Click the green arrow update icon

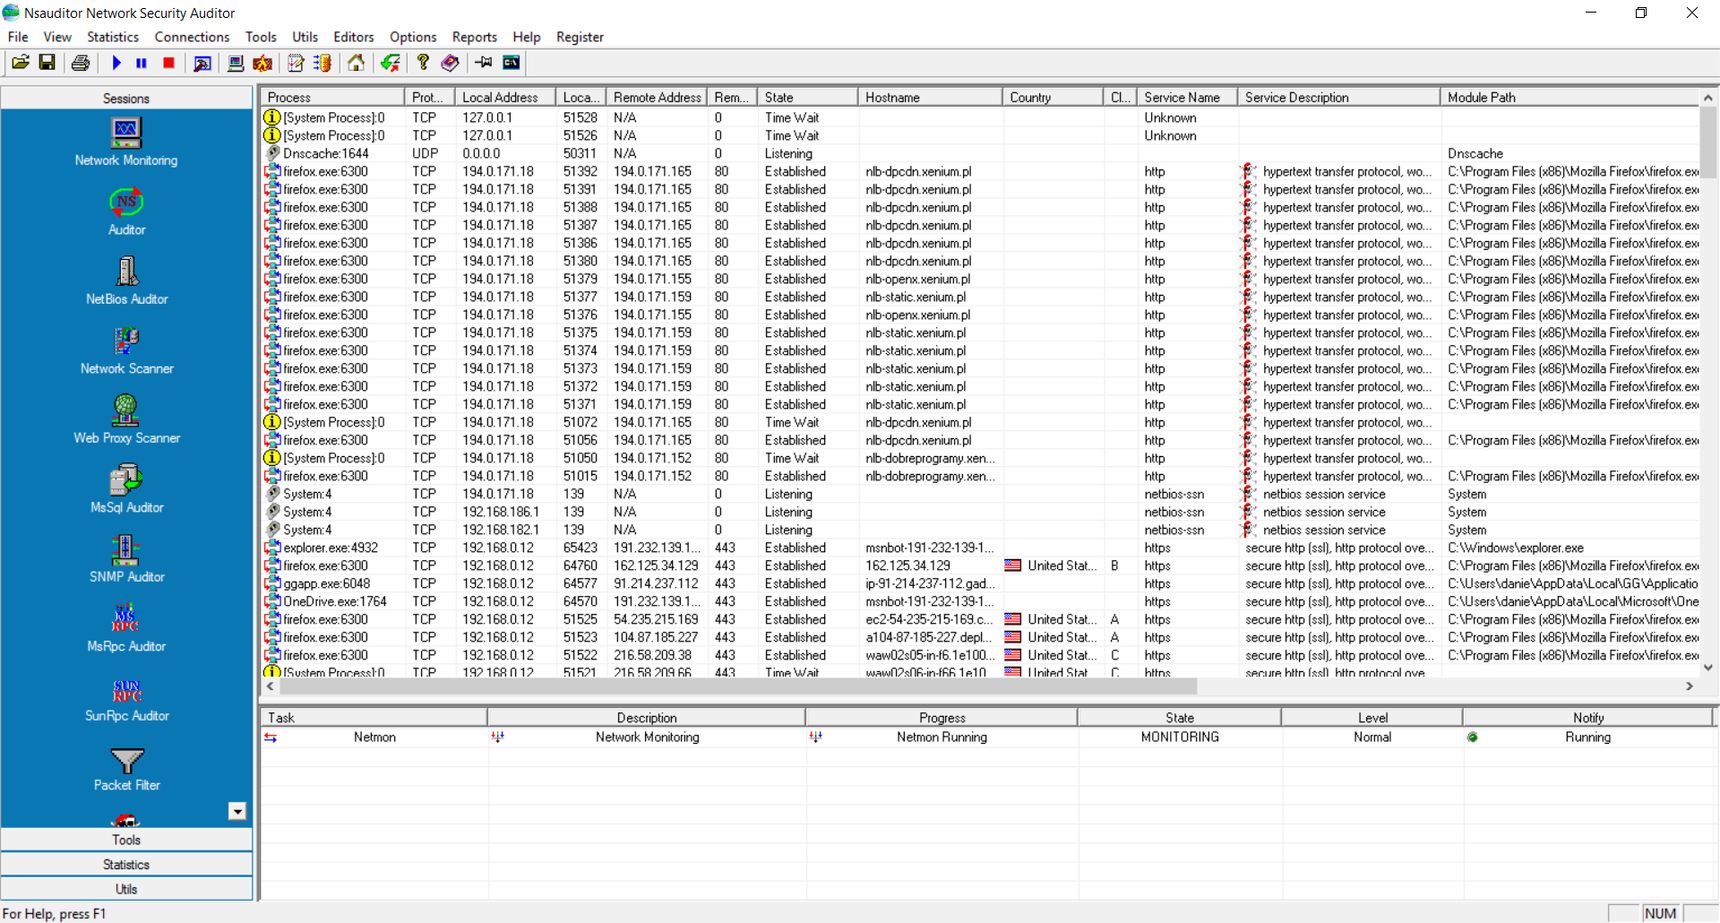(390, 63)
